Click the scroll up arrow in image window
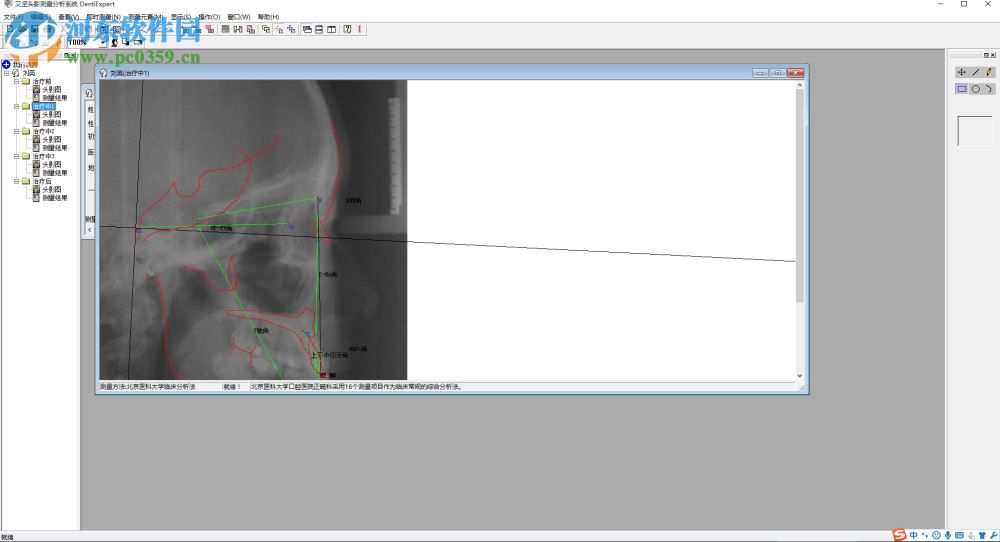The height and width of the screenshot is (542, 1000). click(x=800, y=85)
